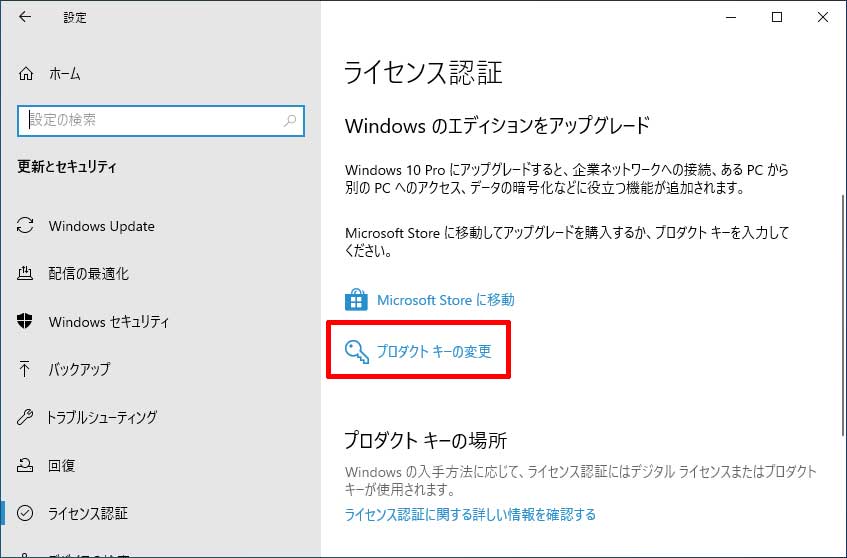847x558 pixels.
Task: Open Windows Update page
Action: (x=102, y=226)
